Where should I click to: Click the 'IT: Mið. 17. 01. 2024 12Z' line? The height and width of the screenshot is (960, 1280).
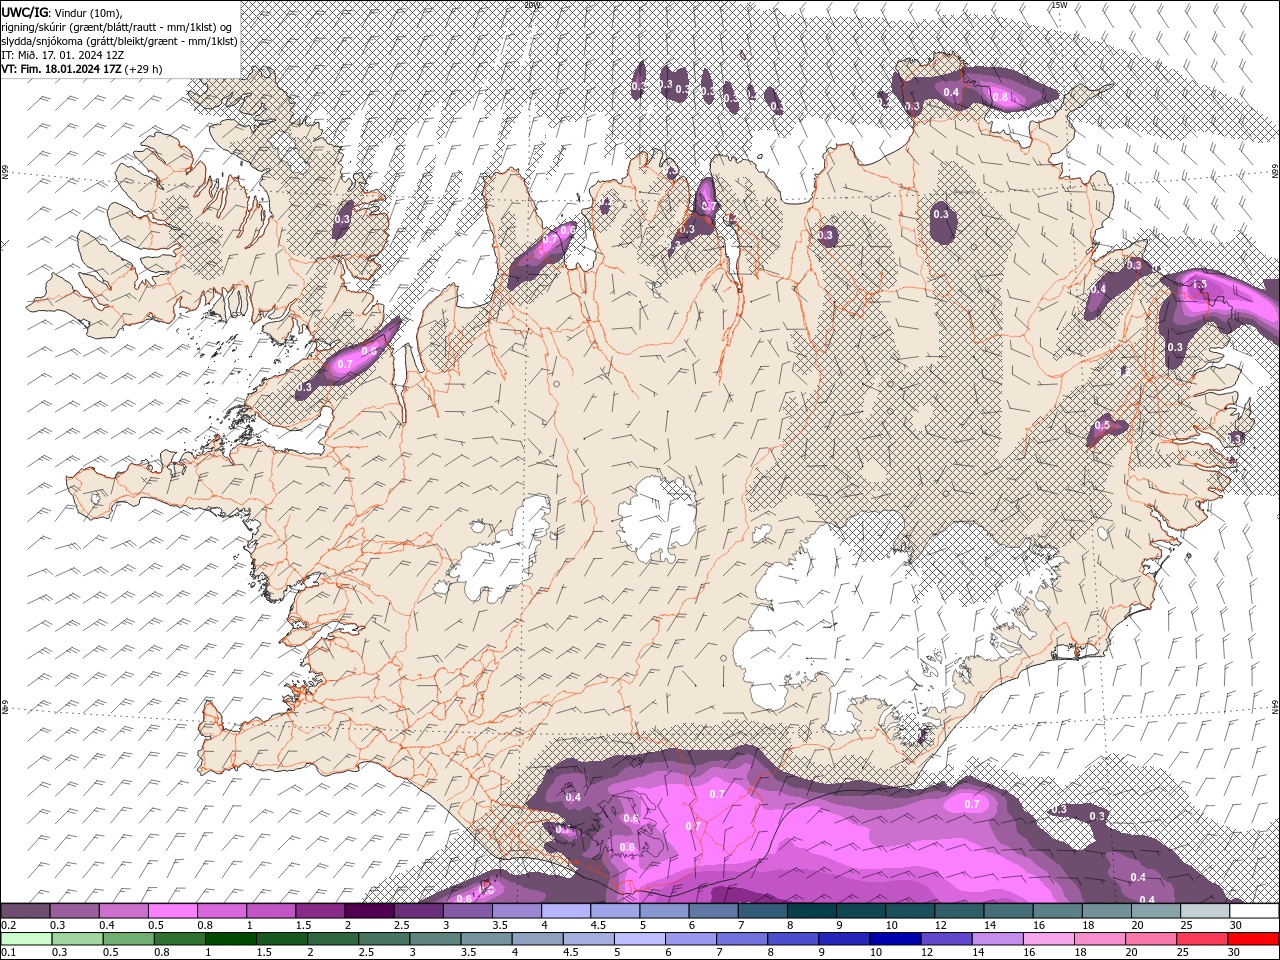coord(64,54)
